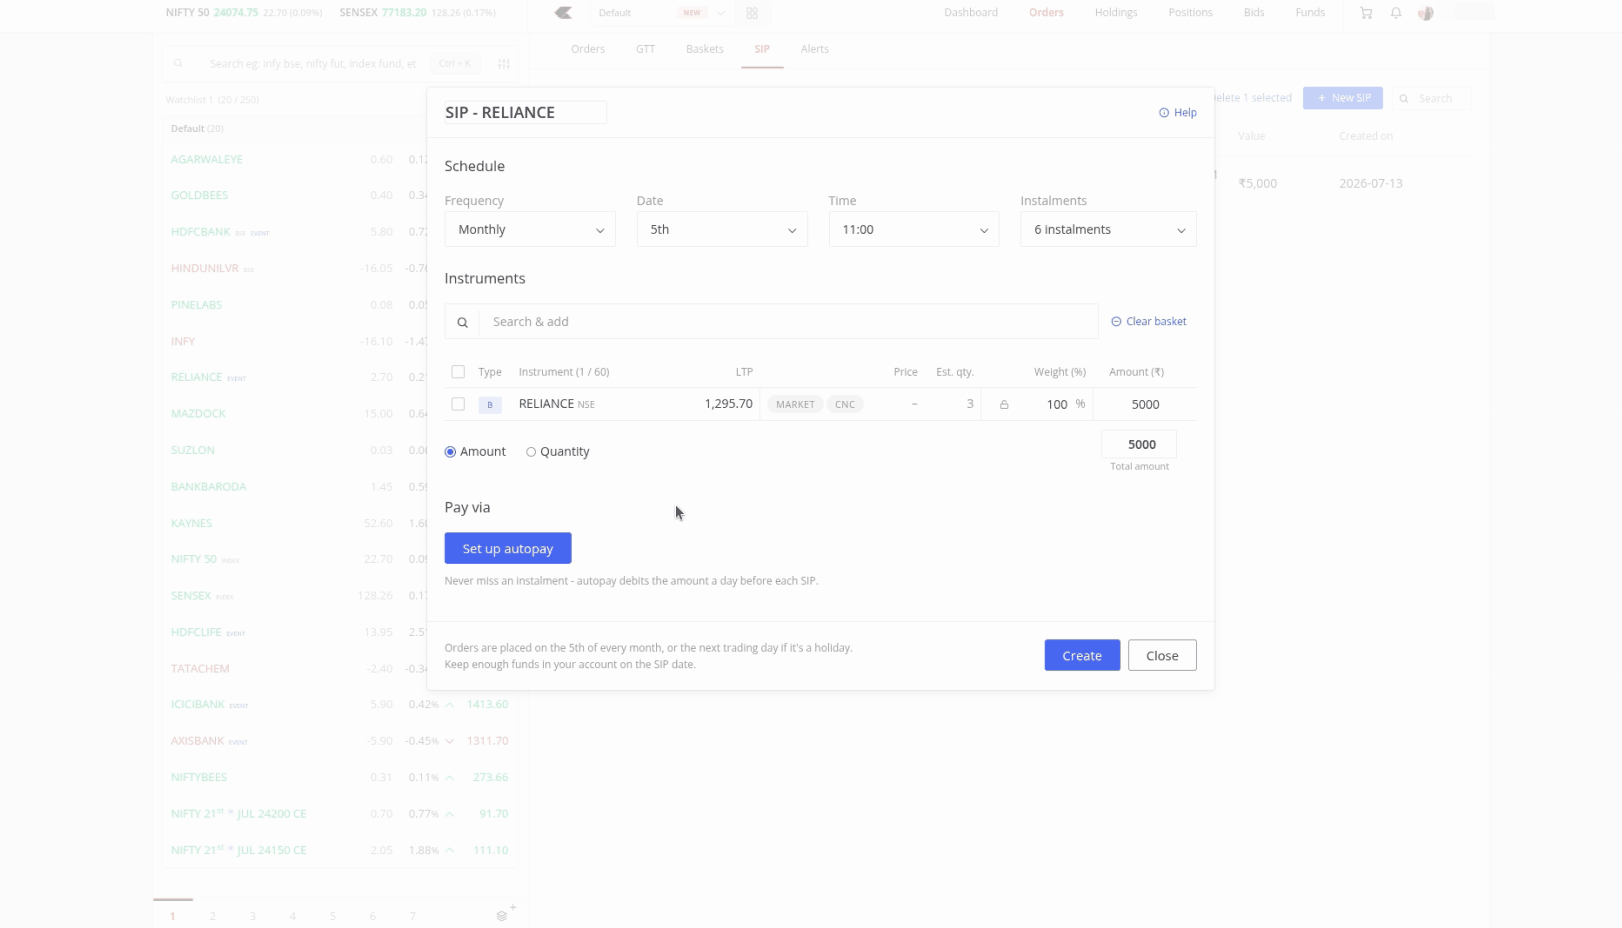Edit the SIP name field
This screenshot has height=928, width=1622.
coord(525,112)
